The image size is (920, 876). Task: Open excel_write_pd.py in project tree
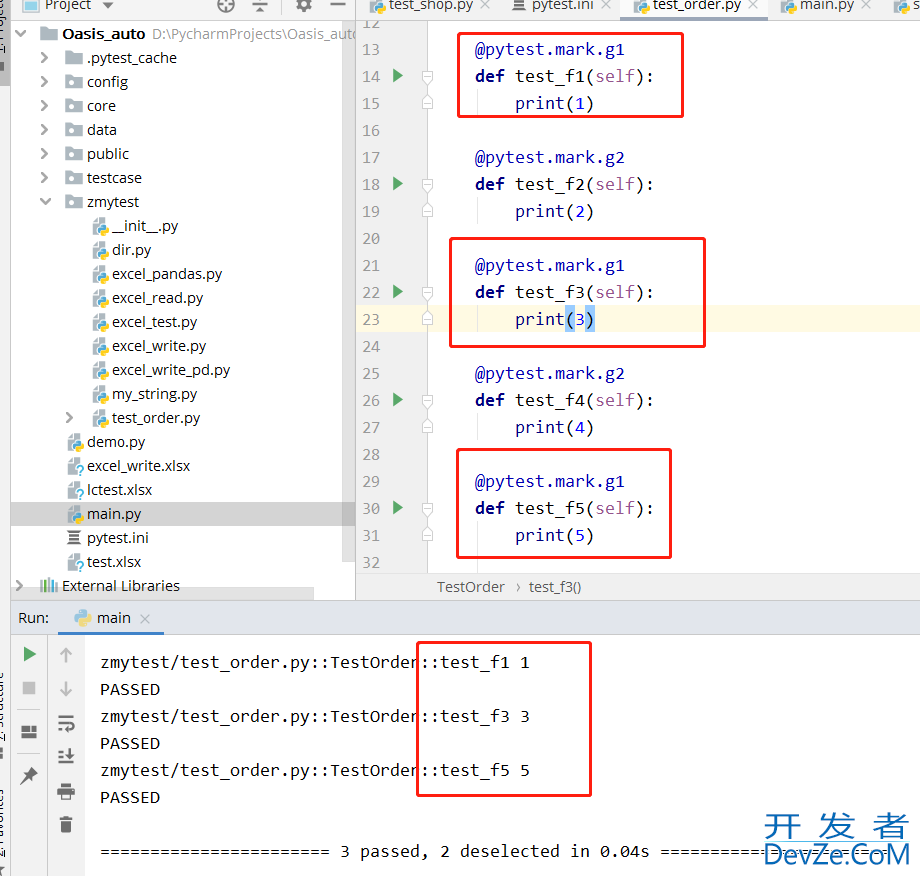(171, 370)
